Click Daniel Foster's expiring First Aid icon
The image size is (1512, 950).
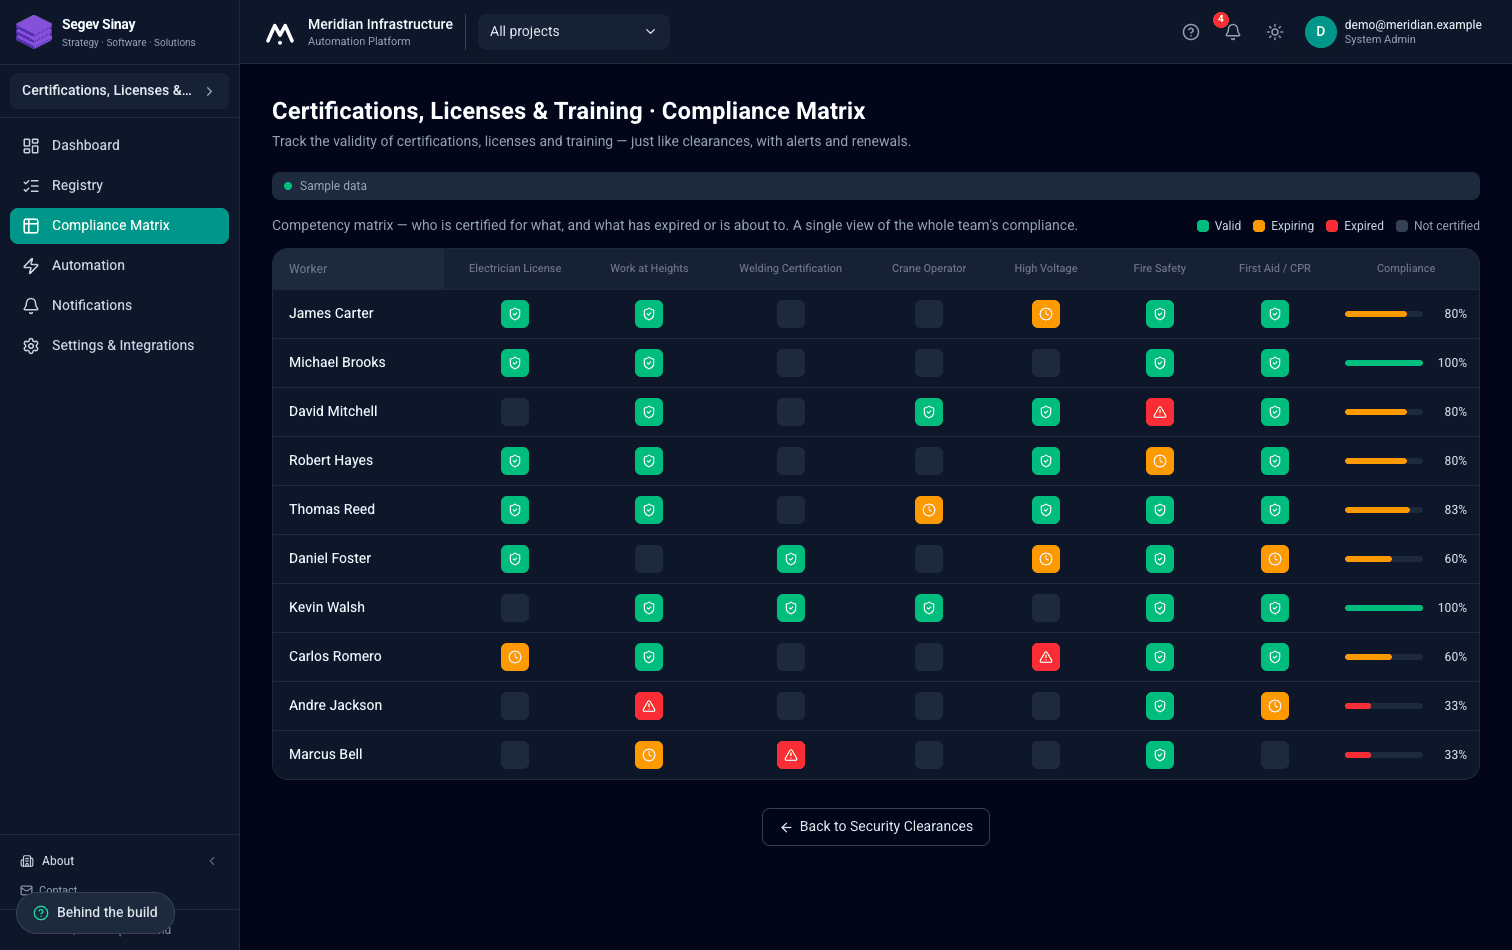click(x=1275, y=559)
